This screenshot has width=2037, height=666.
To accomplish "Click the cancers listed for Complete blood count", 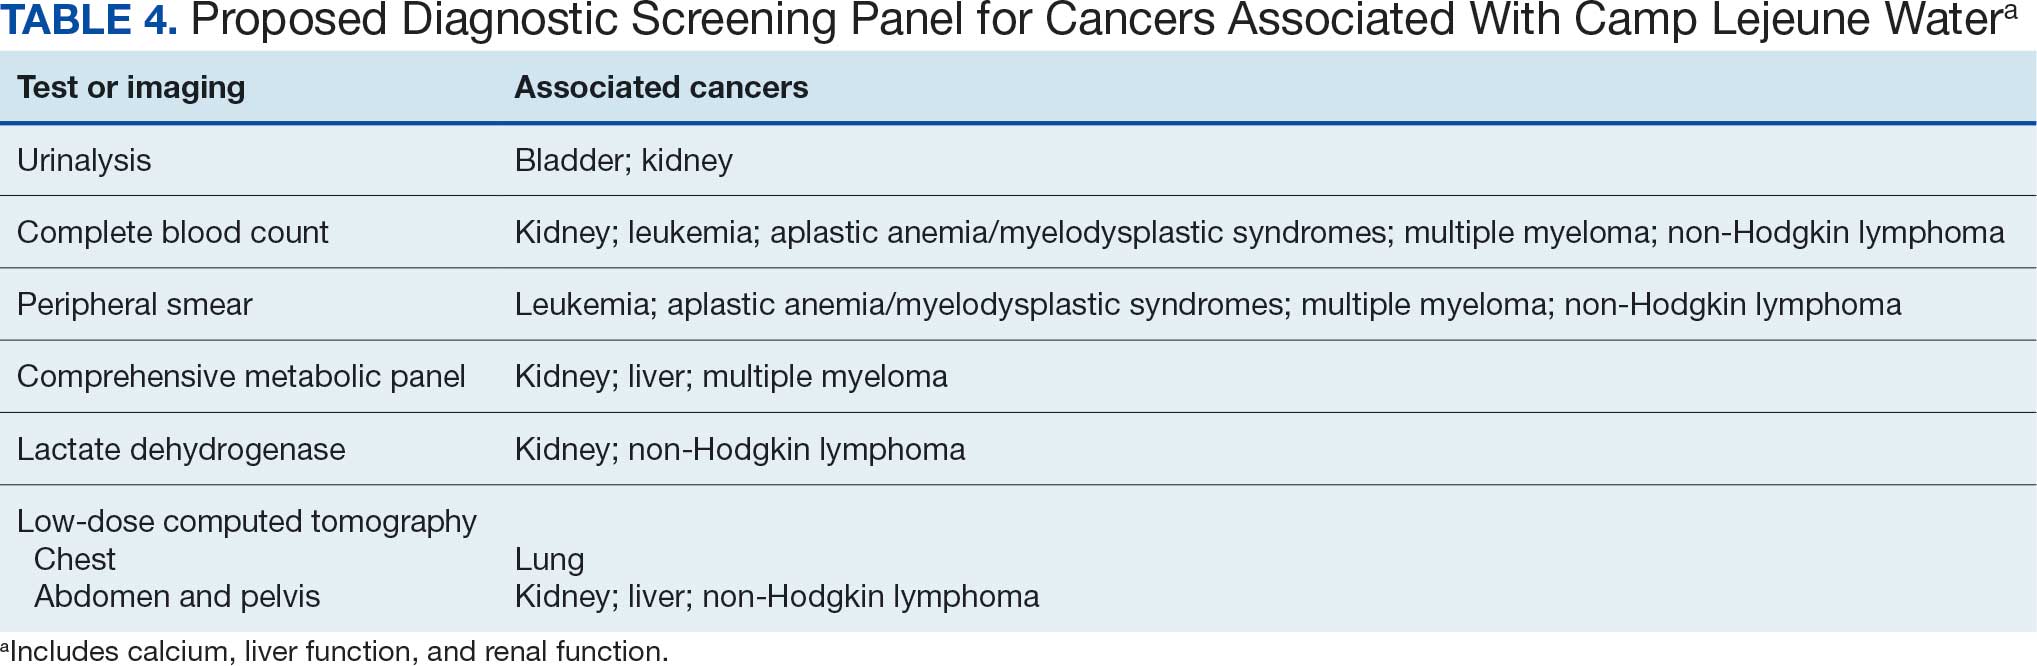I will pos(1259,232).
